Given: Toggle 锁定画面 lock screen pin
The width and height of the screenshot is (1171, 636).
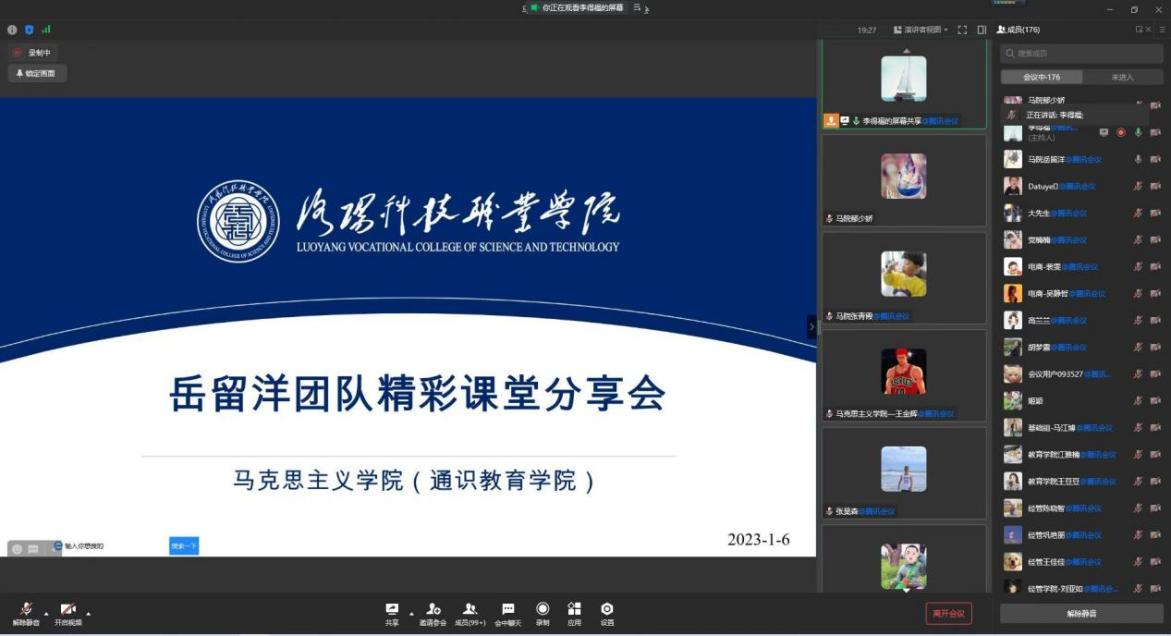Looking at the screenshot, I should pos(37,73).
